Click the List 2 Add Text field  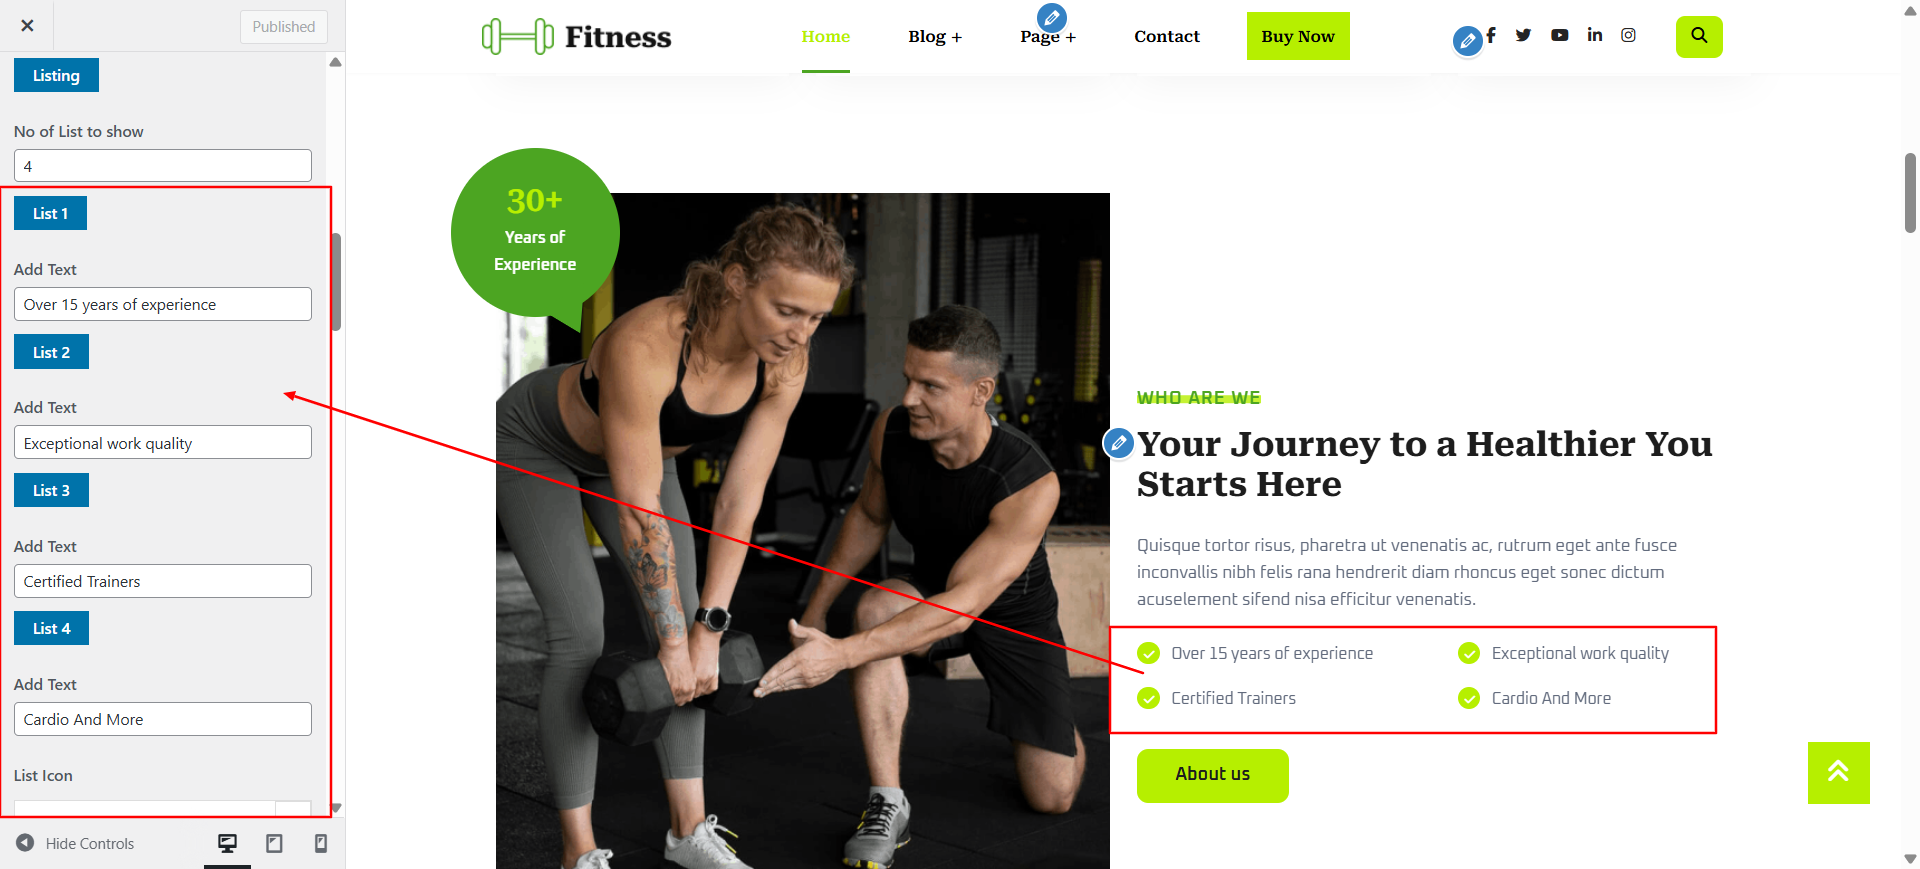coord(162,443)
